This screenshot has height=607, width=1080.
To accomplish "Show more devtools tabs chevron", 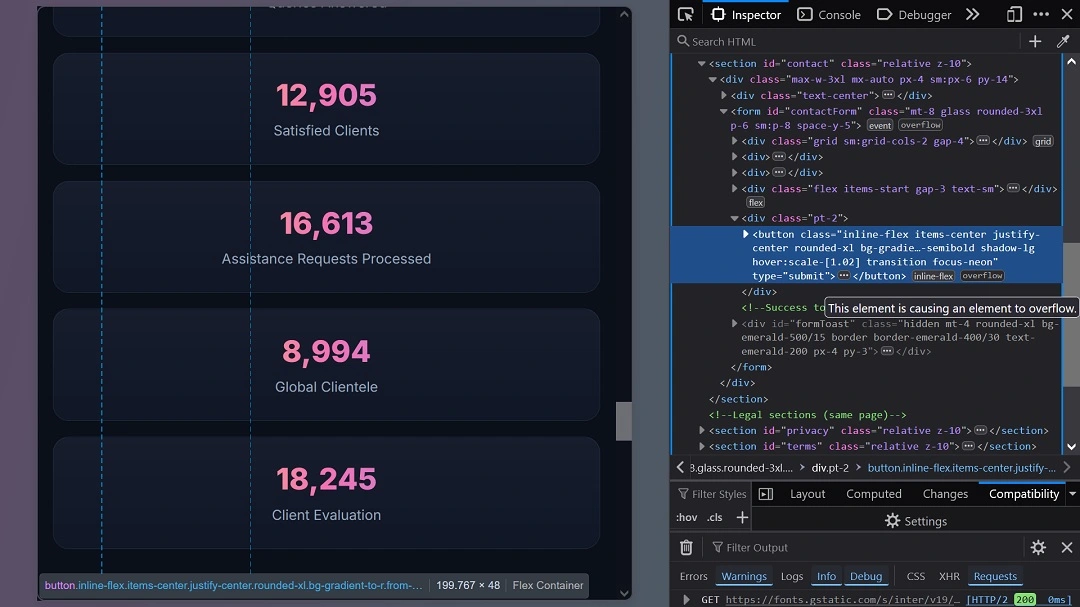I will (973, 14).
